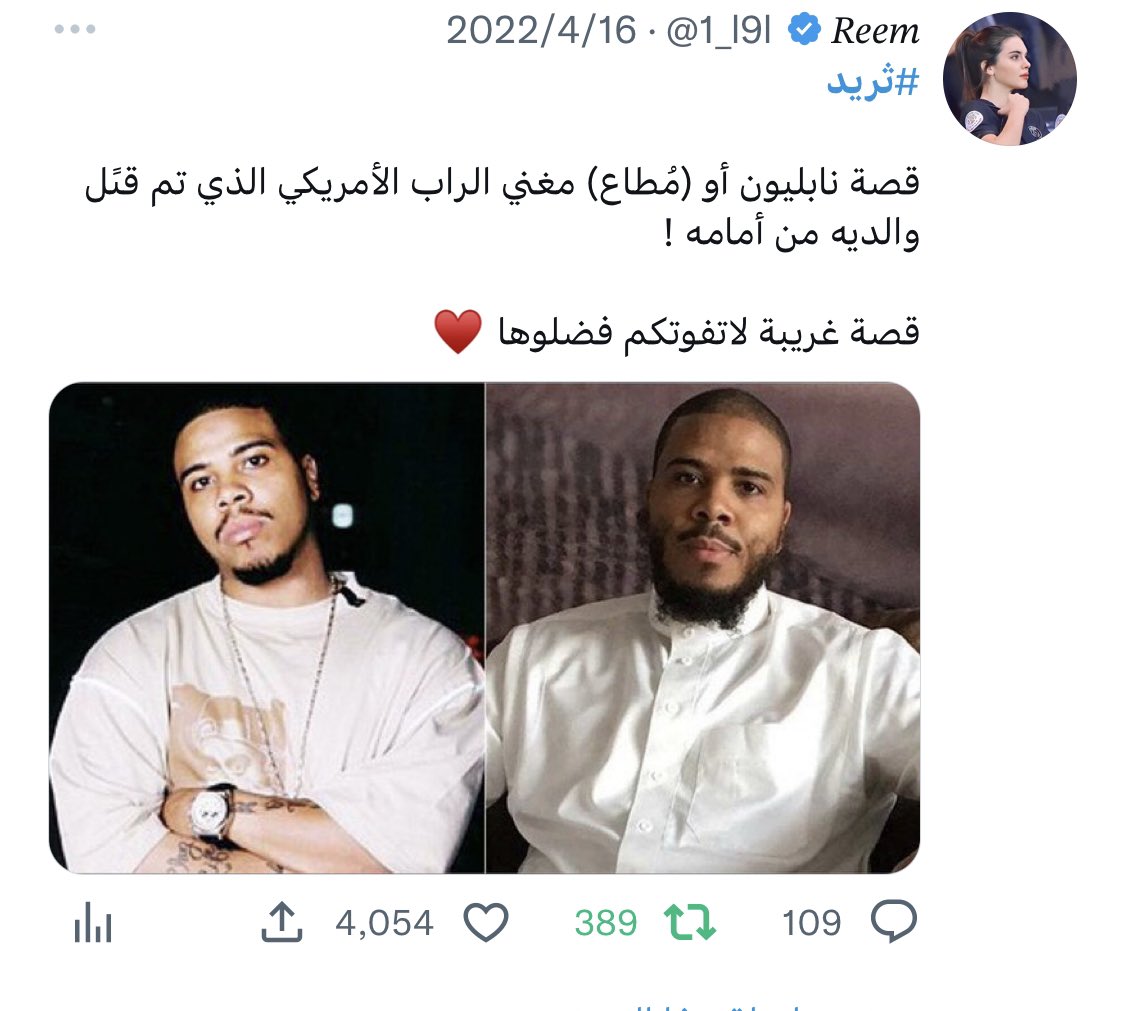Click the red heart emoji in the text
The height and width of the screenshot is (1011, 1125).
pyautogui.click(x=458, y=332)
